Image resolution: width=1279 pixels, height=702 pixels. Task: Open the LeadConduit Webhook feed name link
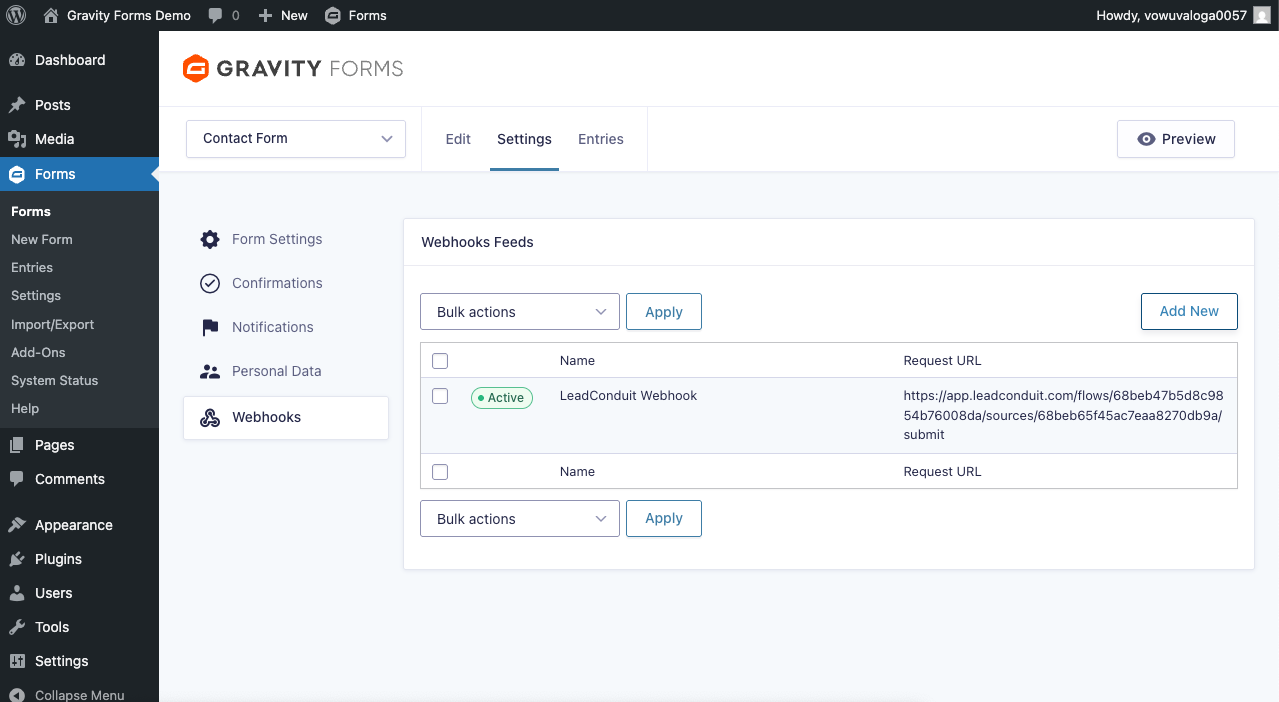click(628, 396)
